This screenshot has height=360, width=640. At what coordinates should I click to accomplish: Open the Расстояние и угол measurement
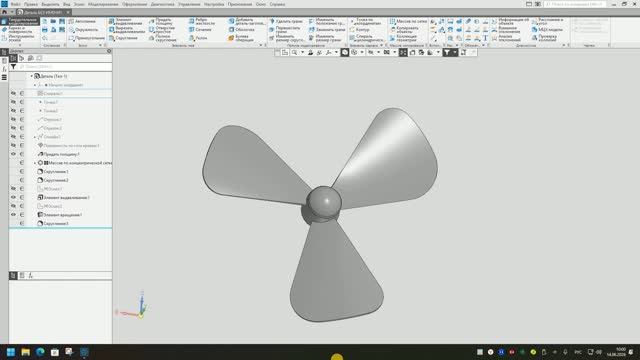[548, 21]
